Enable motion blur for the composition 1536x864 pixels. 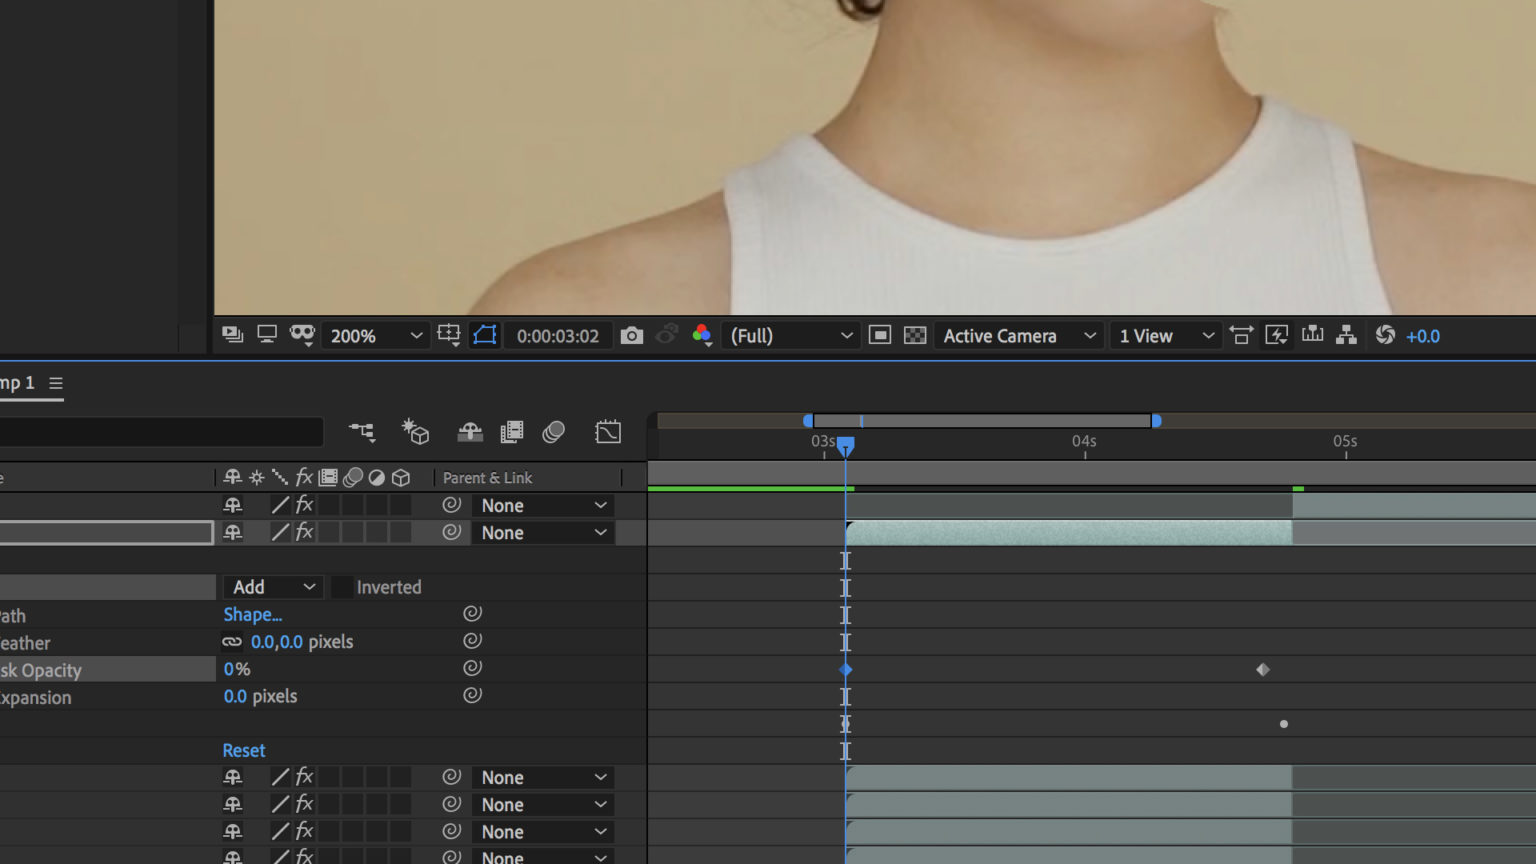(554, 432)
